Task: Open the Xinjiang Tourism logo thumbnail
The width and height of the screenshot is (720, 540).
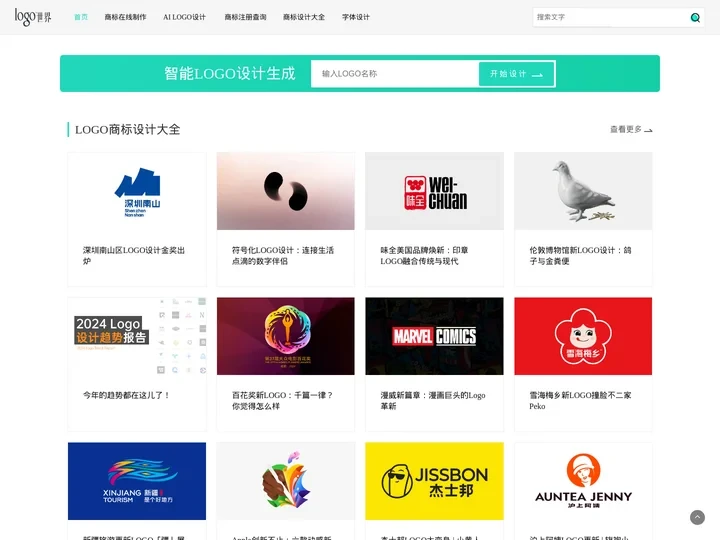Action: coord(137,481)
